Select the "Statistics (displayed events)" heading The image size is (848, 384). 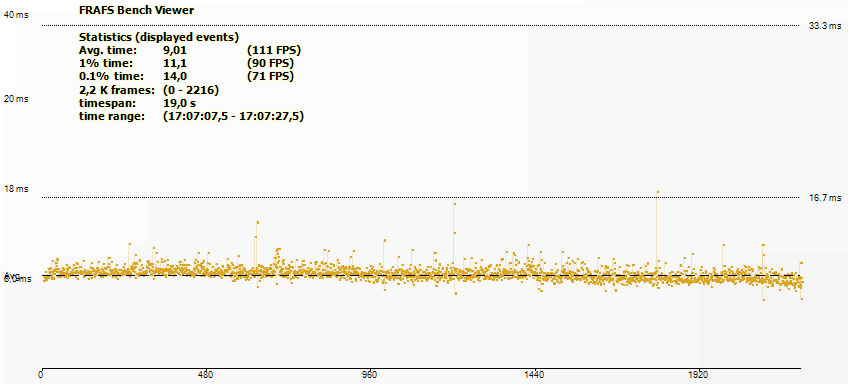[x=159, y=37]
